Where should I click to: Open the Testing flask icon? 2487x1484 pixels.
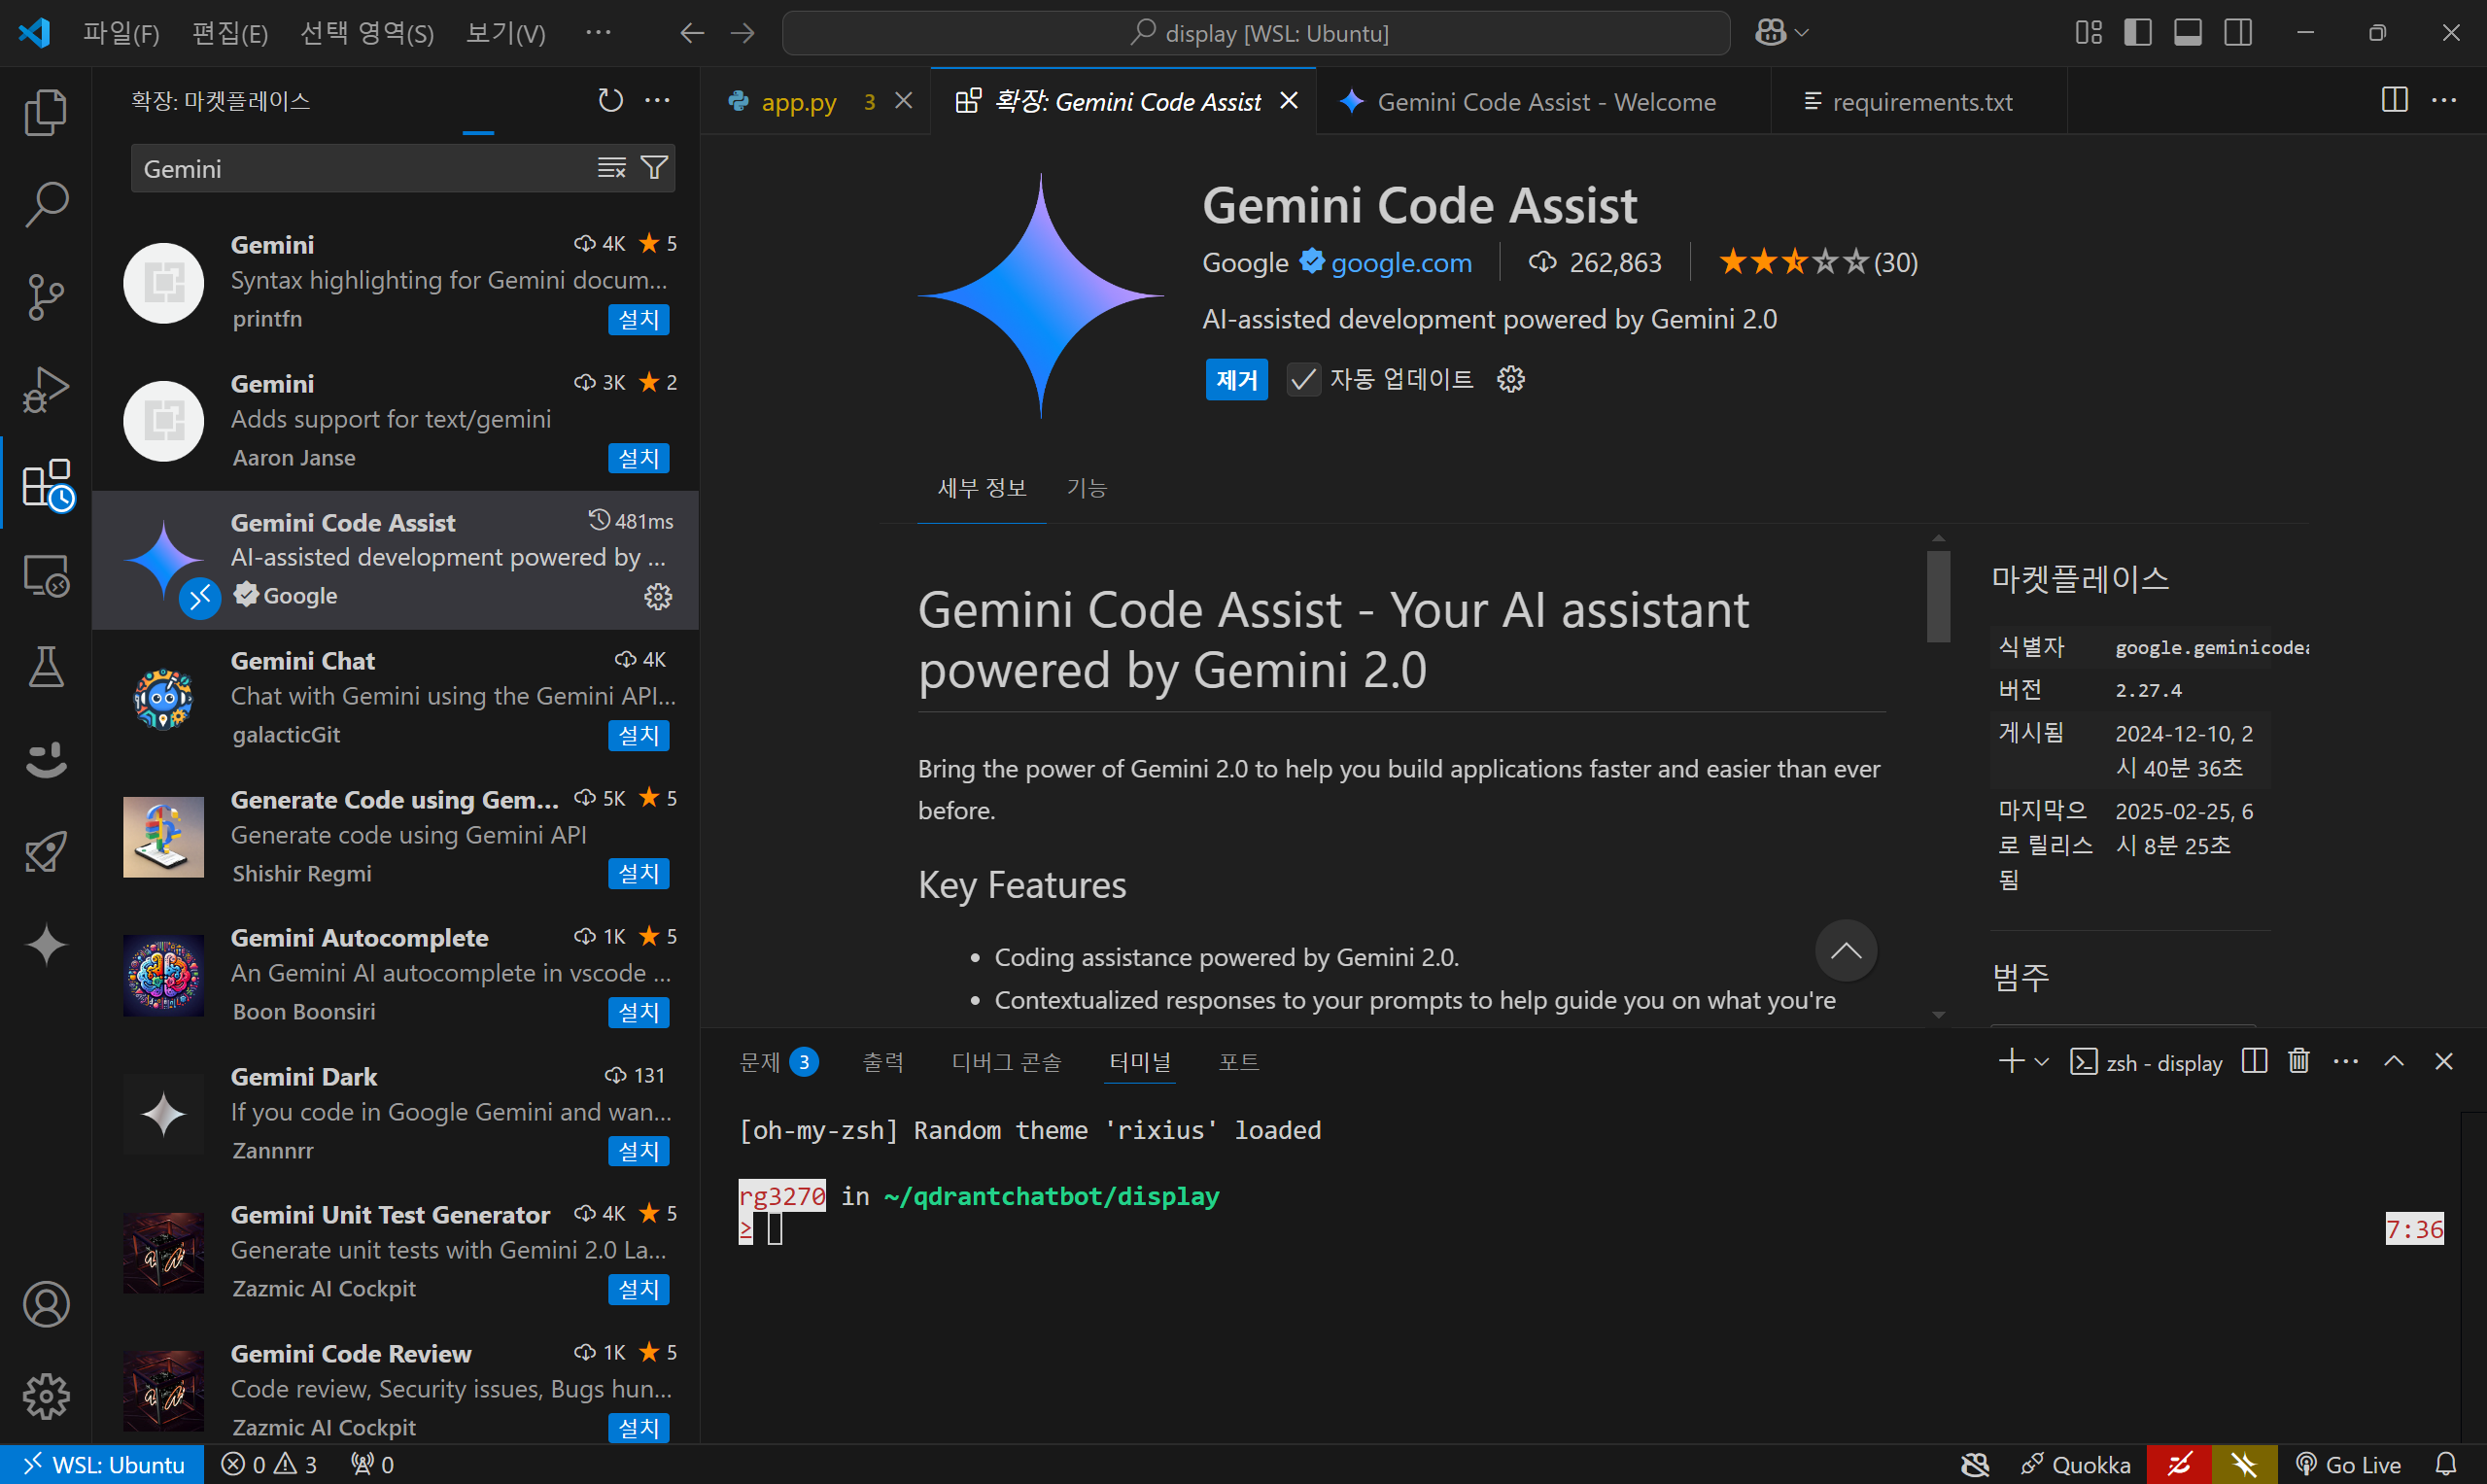[x=46, y=667]
